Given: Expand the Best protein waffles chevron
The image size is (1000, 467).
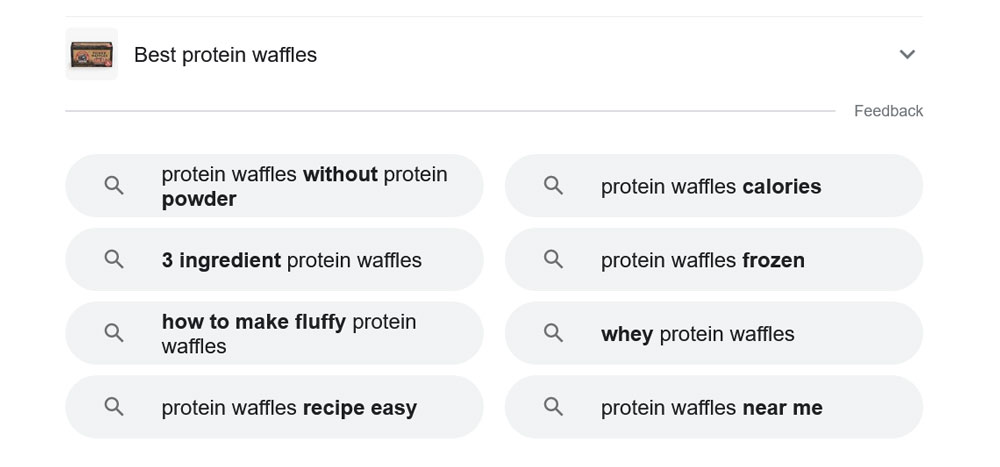Looking at the screenshot, I should 907,54.
